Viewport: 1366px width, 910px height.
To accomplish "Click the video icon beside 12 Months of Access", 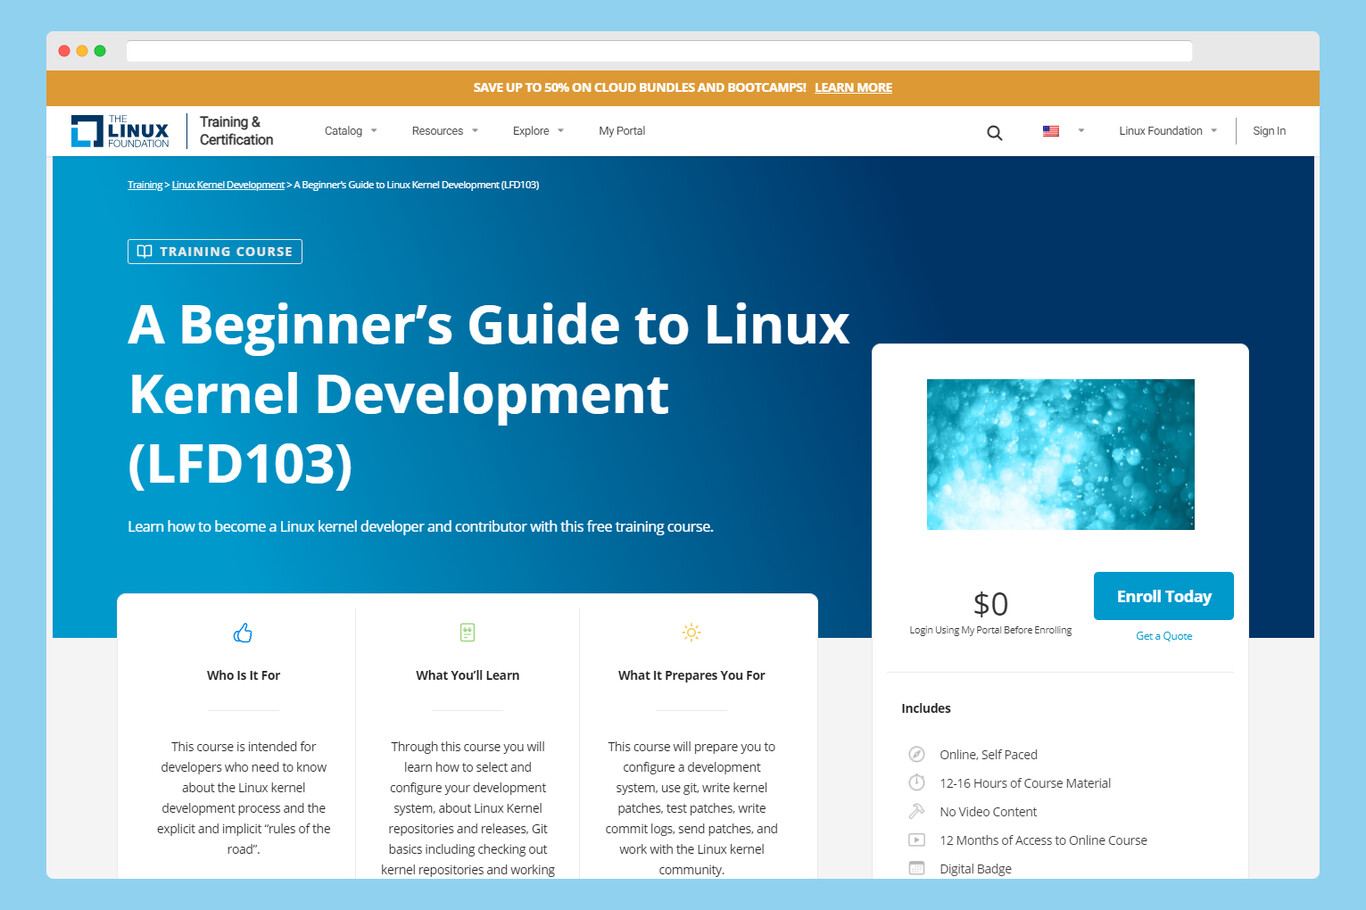I will click(917, 839).
